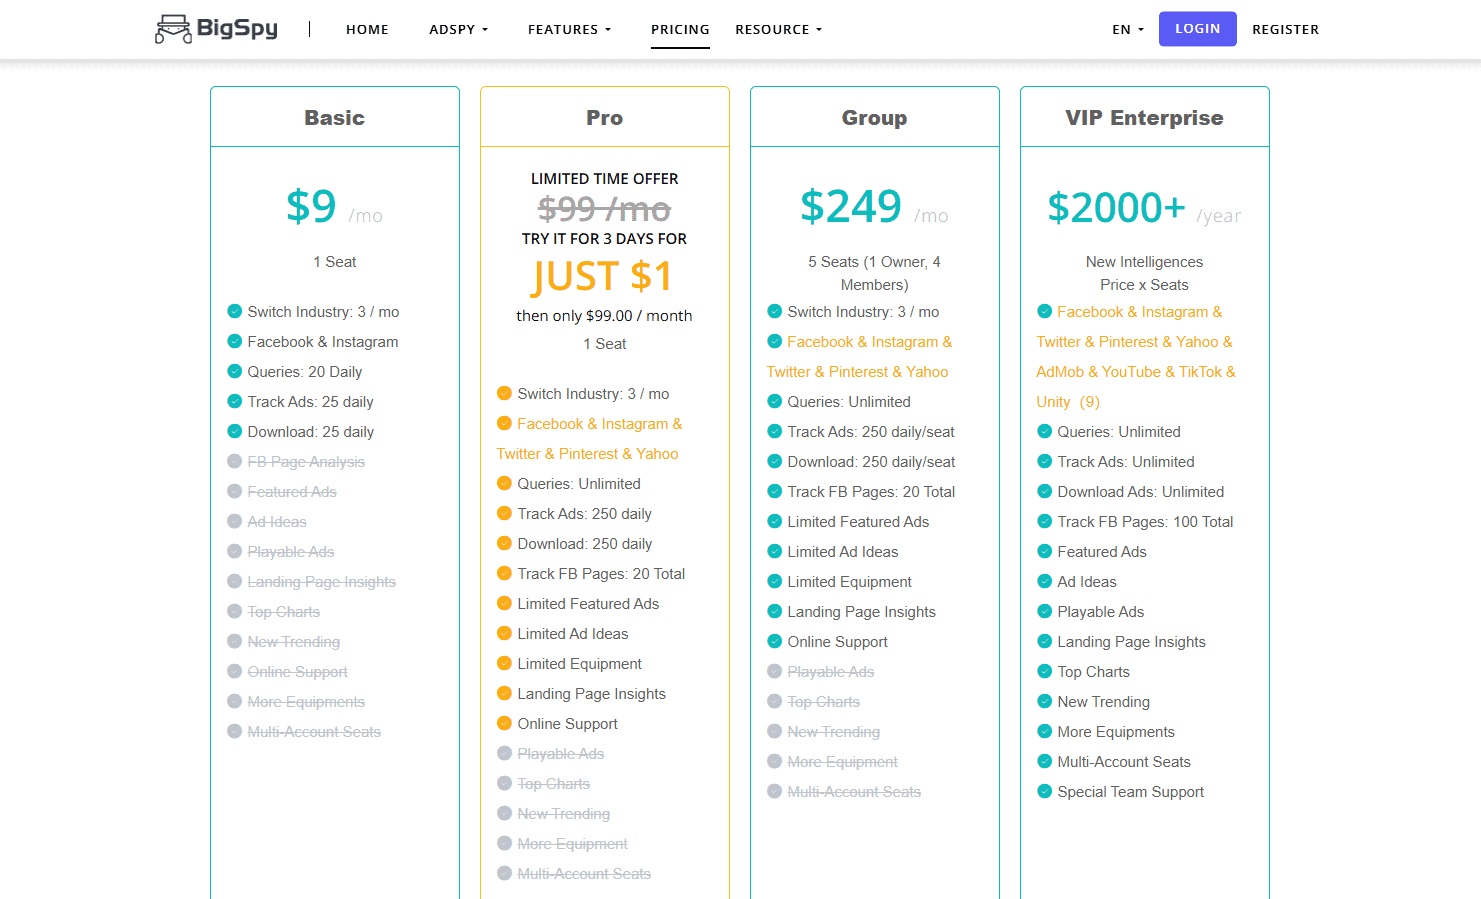The image size is (1481, 899).
Task: Click VIP 'Track FB Pages: 100 Total' text
Action: click(1146, 522)
